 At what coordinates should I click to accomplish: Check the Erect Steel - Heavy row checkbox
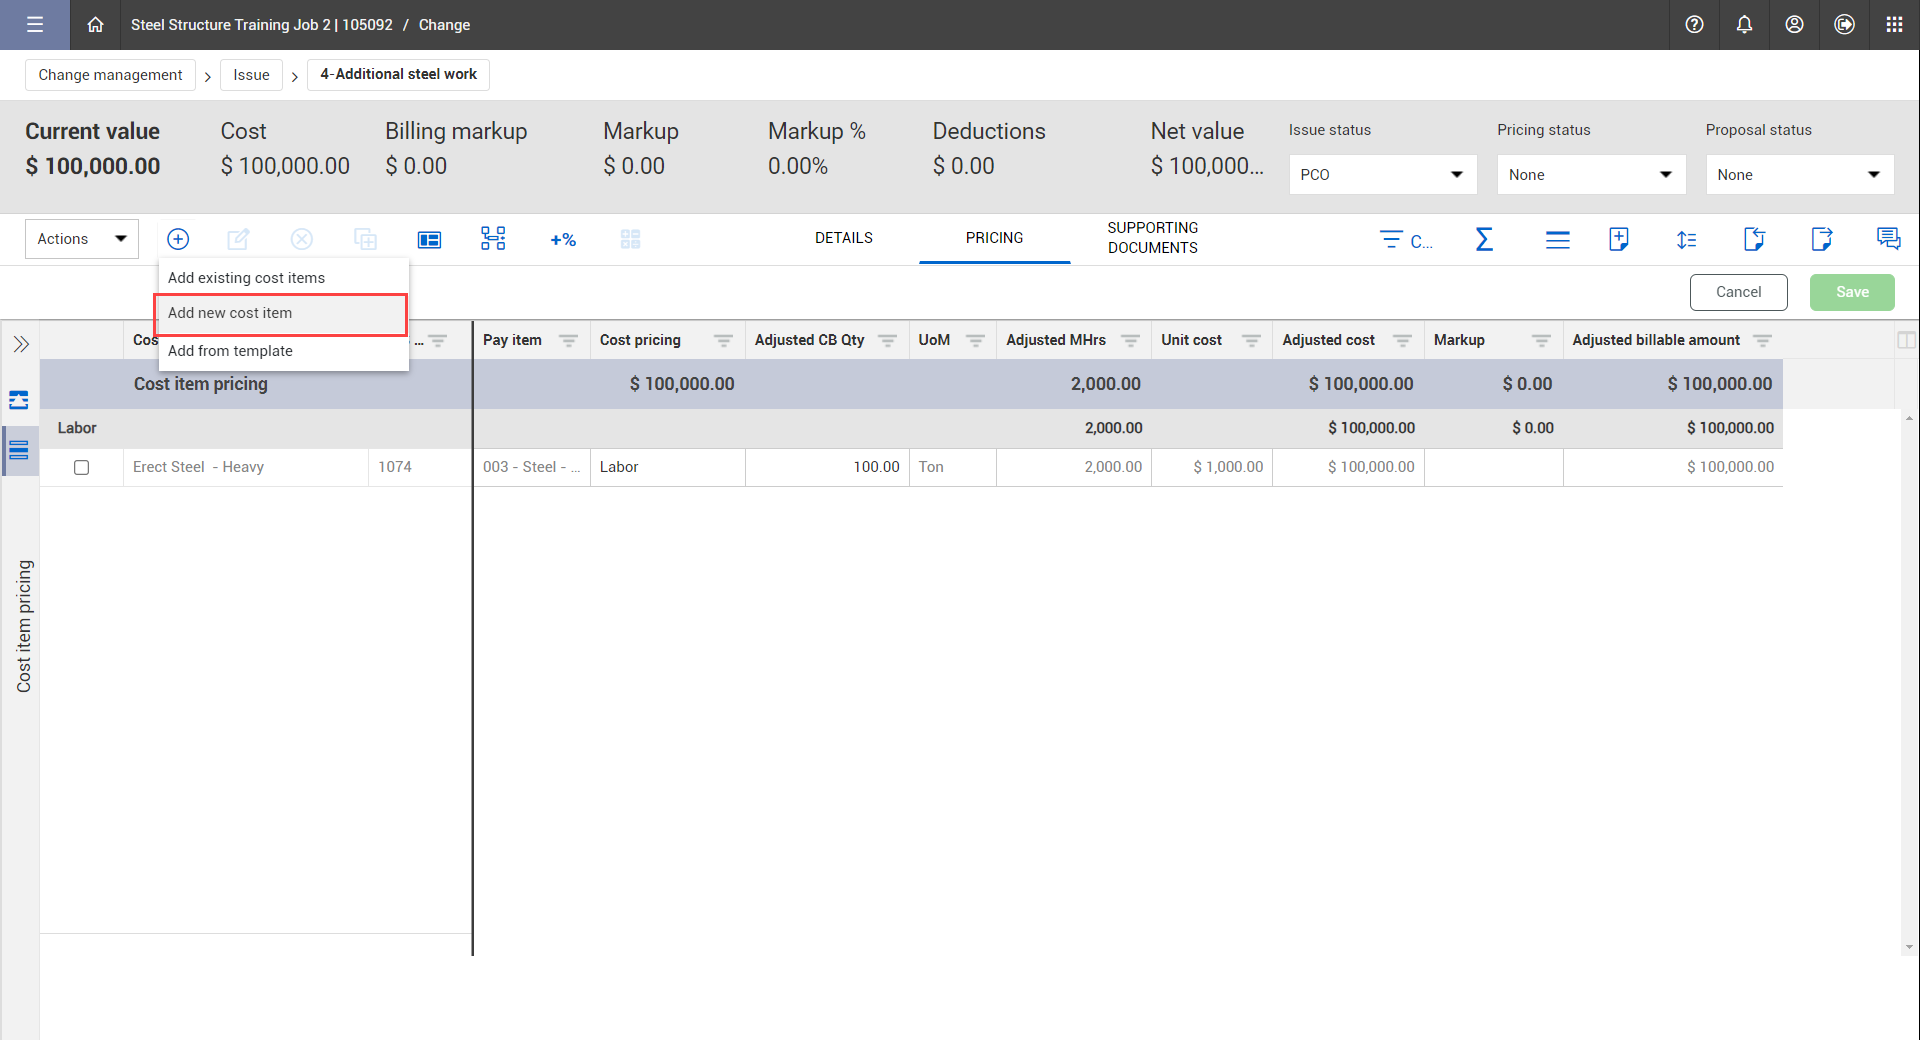point(82,467)
